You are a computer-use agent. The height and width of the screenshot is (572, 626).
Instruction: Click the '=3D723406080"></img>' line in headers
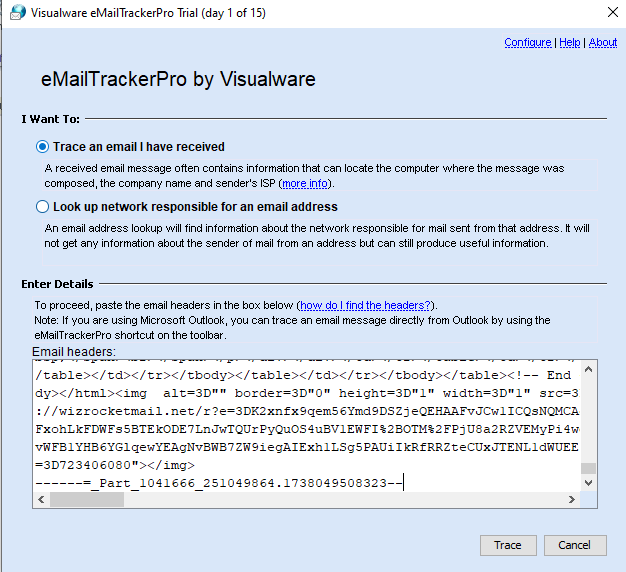pyautogui.click(x=115, y=465)
